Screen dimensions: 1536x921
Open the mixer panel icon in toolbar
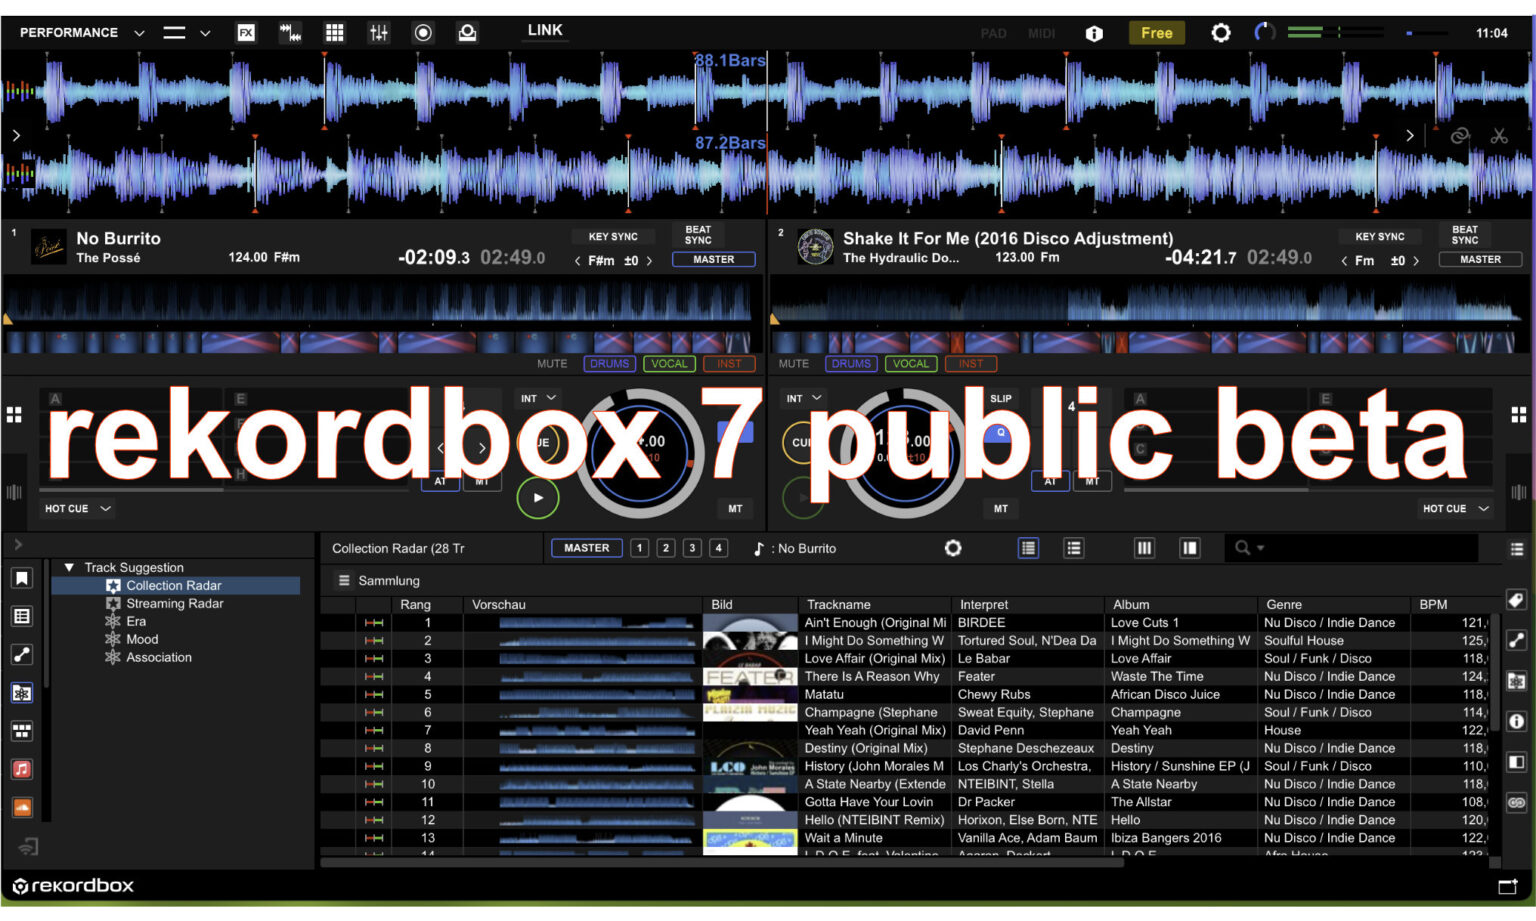379,33
